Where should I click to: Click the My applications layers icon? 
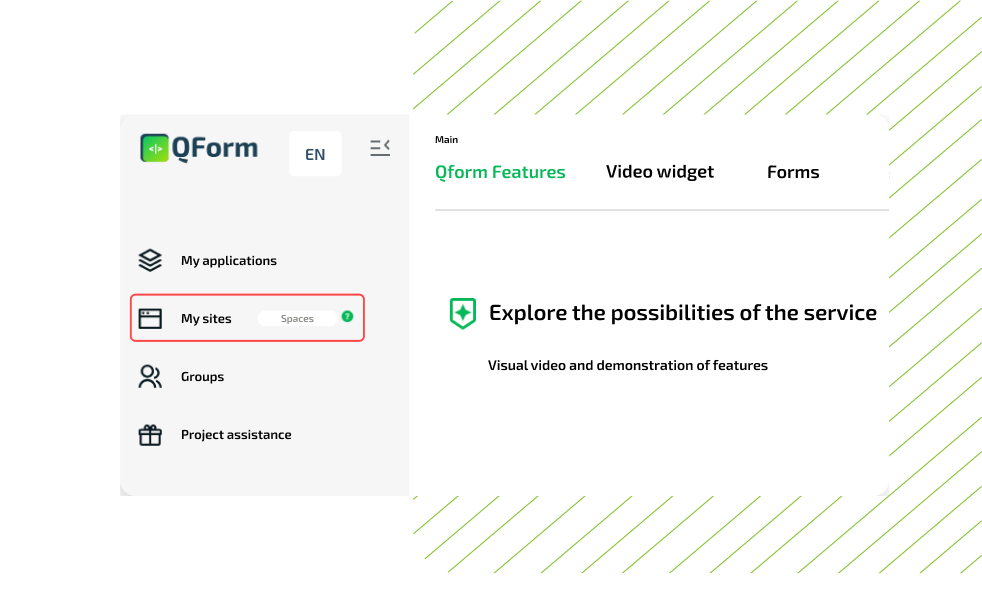pyautogui.click(x=150, y=261)
